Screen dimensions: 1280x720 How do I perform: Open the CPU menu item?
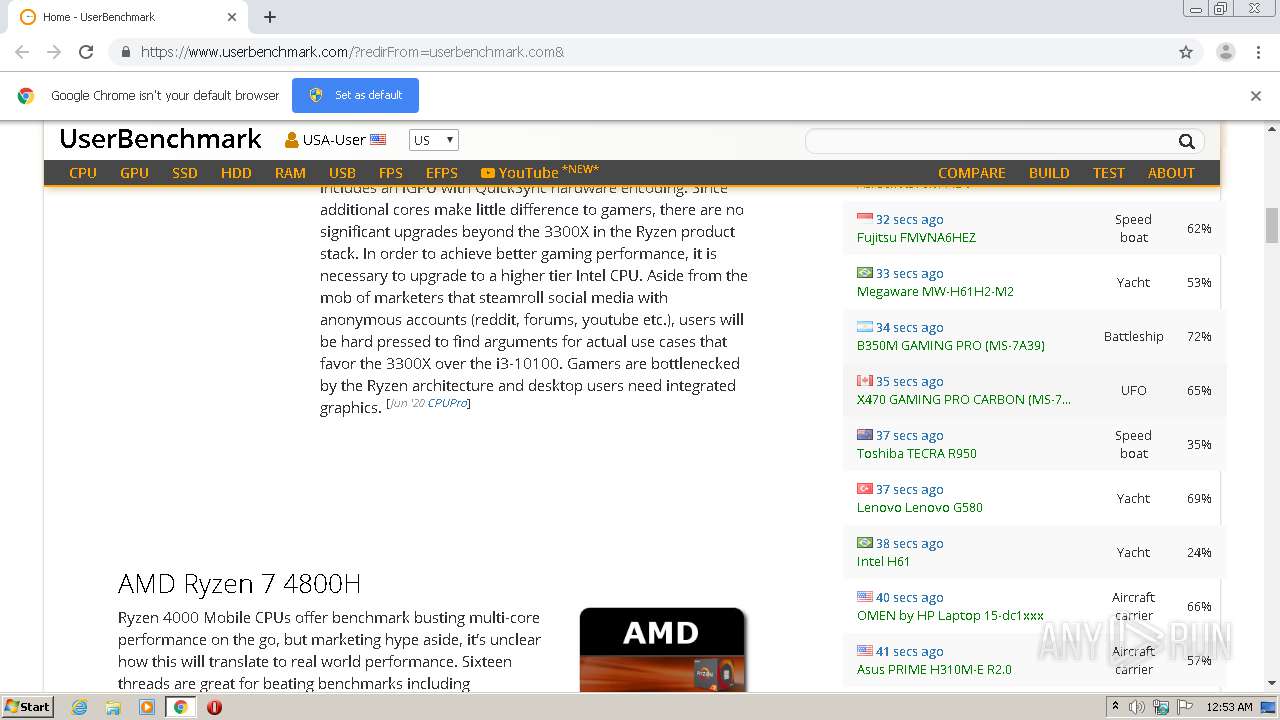pos(83,173)
